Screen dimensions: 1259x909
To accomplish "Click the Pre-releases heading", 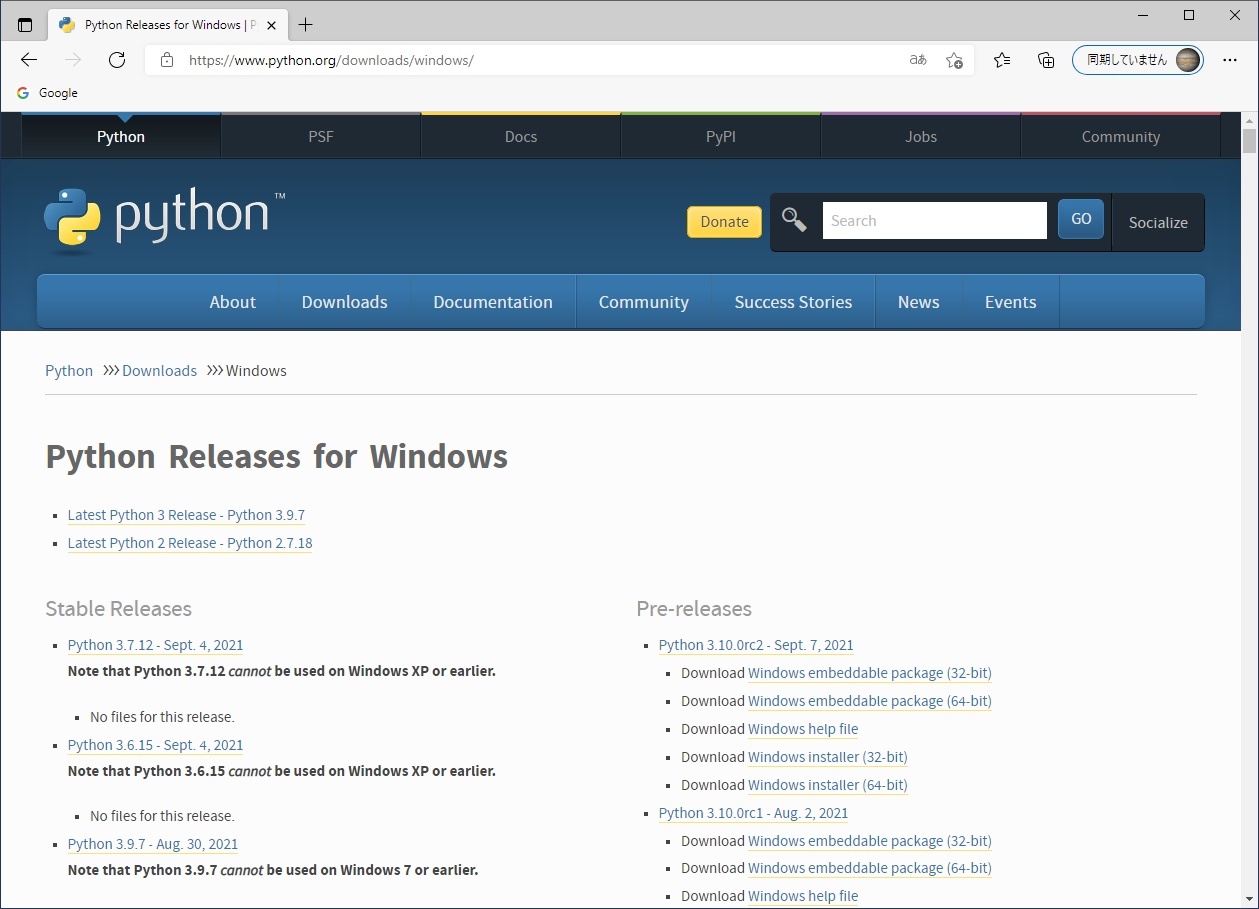I will [694, 609].
